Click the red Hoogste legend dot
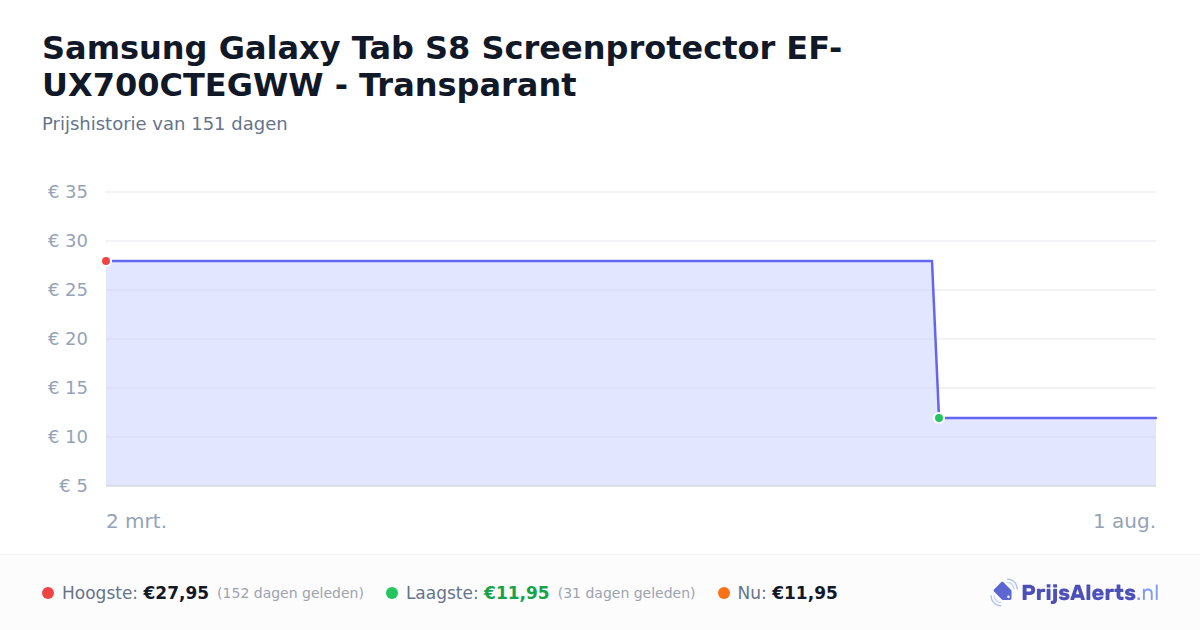 [48, 593]
